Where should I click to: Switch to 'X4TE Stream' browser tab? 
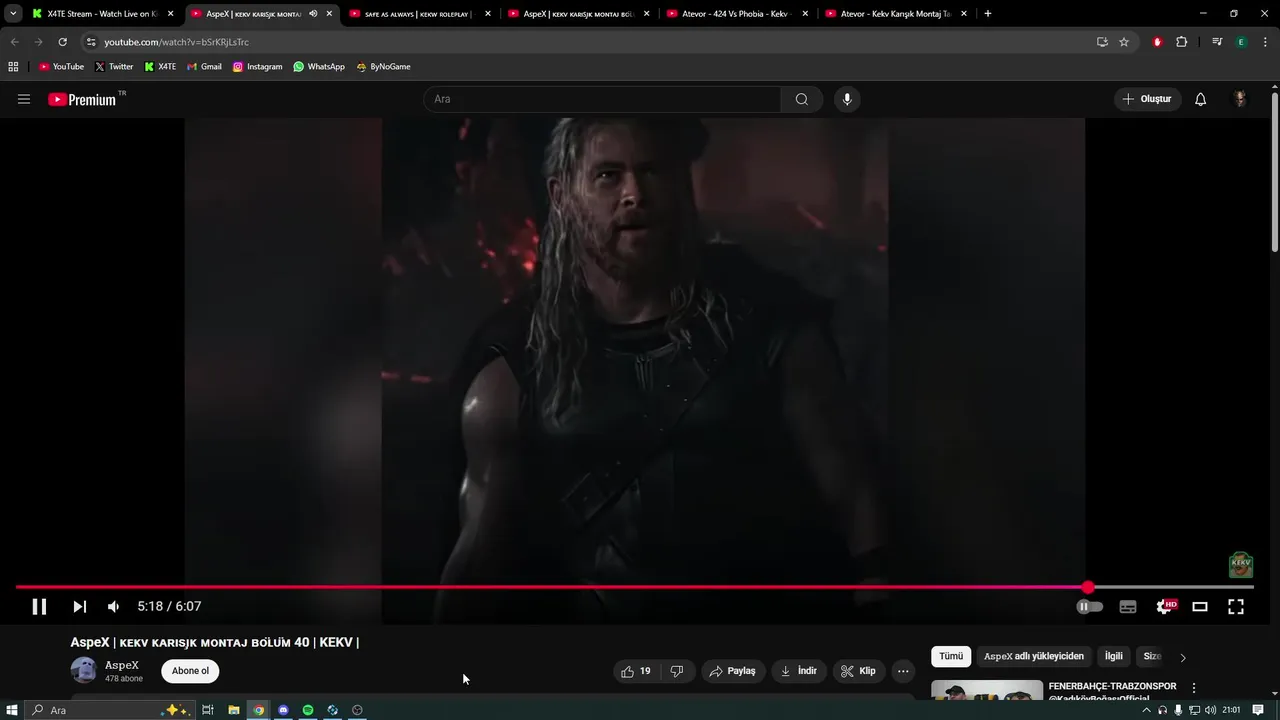click(x=103, y=14)
